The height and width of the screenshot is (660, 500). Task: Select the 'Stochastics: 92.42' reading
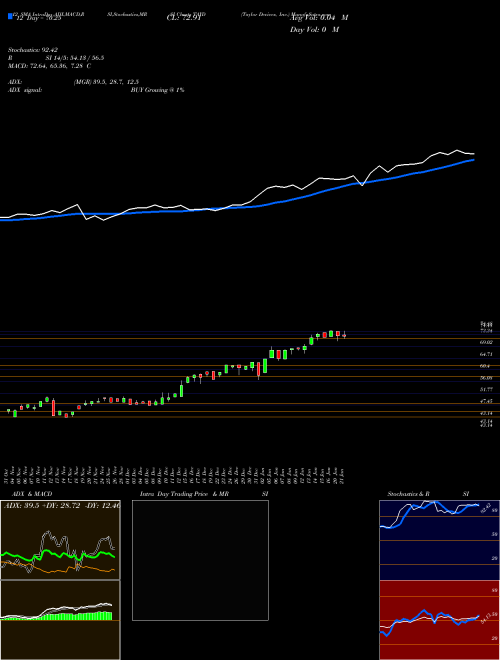(x=33, y=50)
